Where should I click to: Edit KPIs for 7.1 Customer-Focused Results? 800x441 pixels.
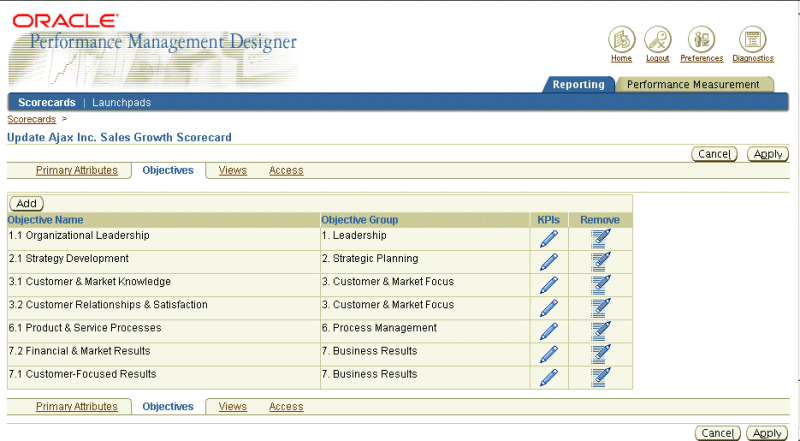click(x=548, y=378)
